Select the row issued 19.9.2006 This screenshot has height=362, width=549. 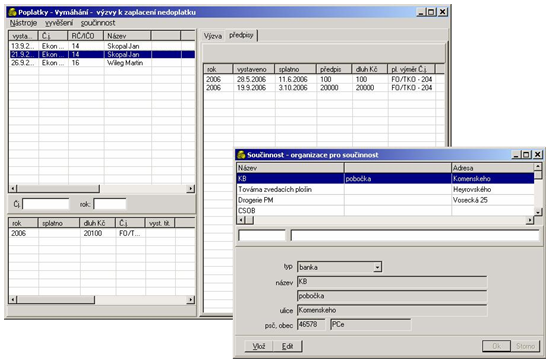click(324, 88)
